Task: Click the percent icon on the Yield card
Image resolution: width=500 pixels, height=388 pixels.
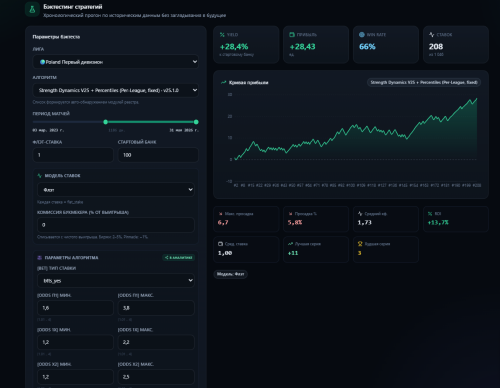Action: coord(222,35)
